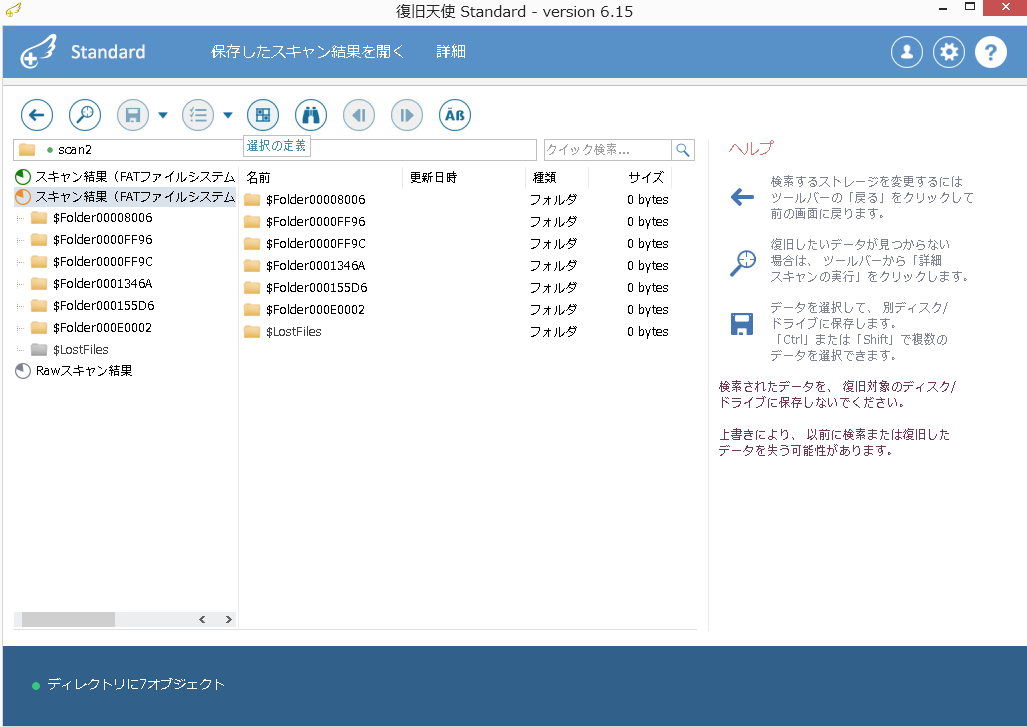Click the quick search magnifier button

[682, 150]
